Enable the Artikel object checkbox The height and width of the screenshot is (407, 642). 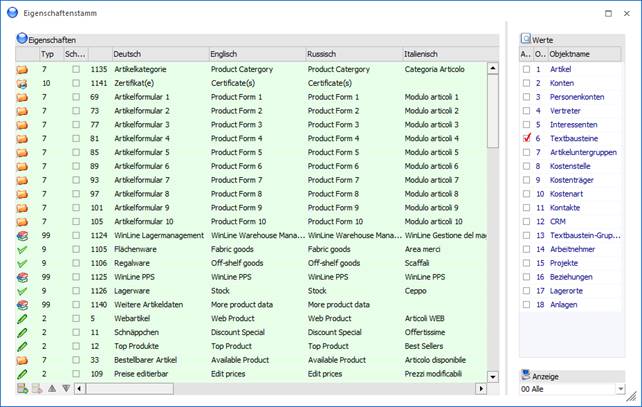pos(527,69)
